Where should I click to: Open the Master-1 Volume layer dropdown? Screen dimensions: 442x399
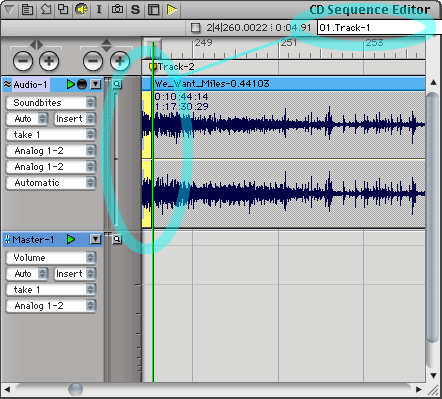(x=51, y=258)
